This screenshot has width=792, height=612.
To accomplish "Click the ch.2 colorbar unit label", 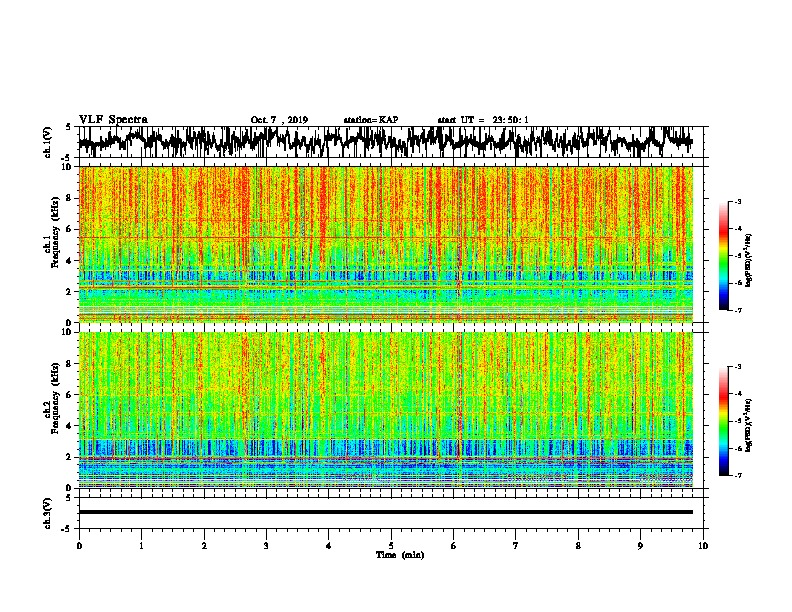I will coord(749,425).
